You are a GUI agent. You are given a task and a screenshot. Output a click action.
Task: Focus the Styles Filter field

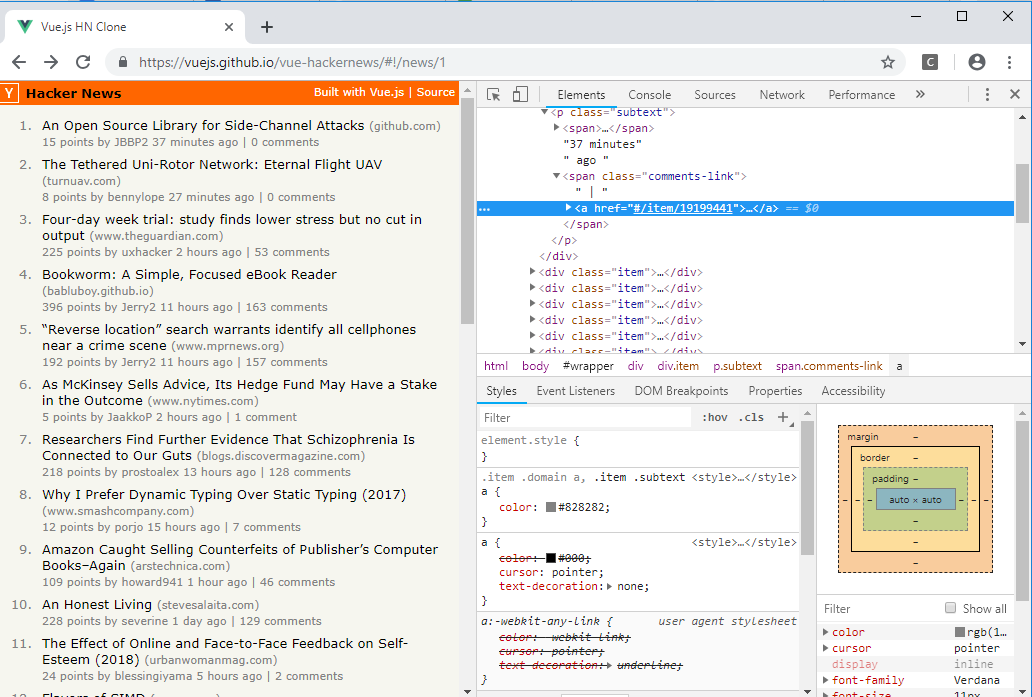pos(586,418)
